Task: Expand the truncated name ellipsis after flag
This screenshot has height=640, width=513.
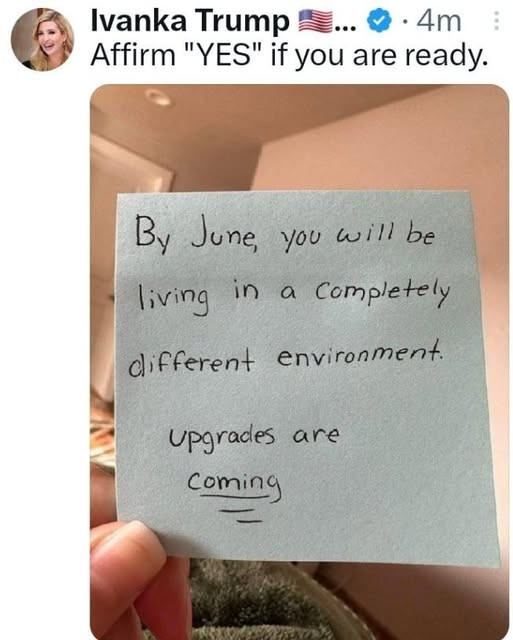Action: click(345, 27)
